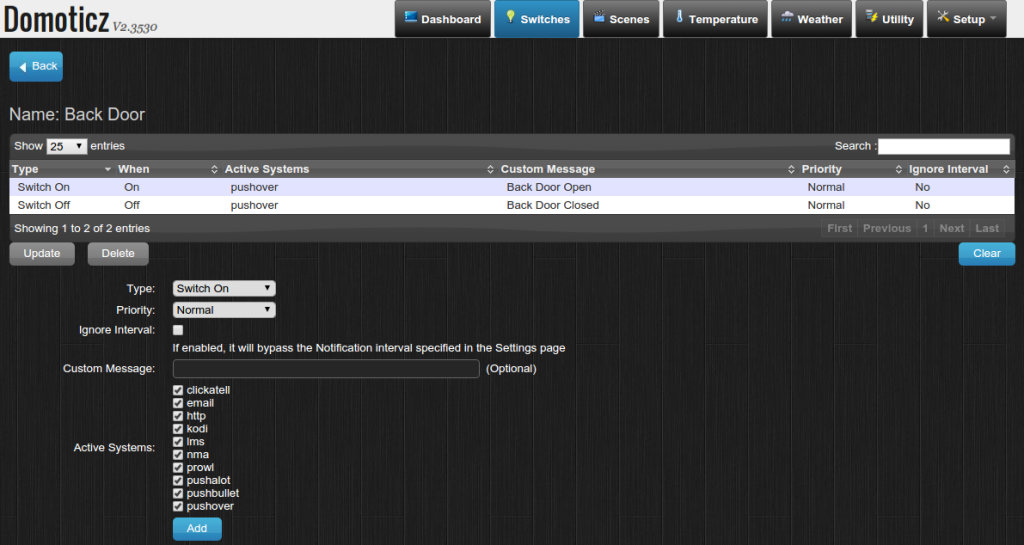1024x545 pixels.
Task: Uncheck the http system
Action: [x=178, y=416]
